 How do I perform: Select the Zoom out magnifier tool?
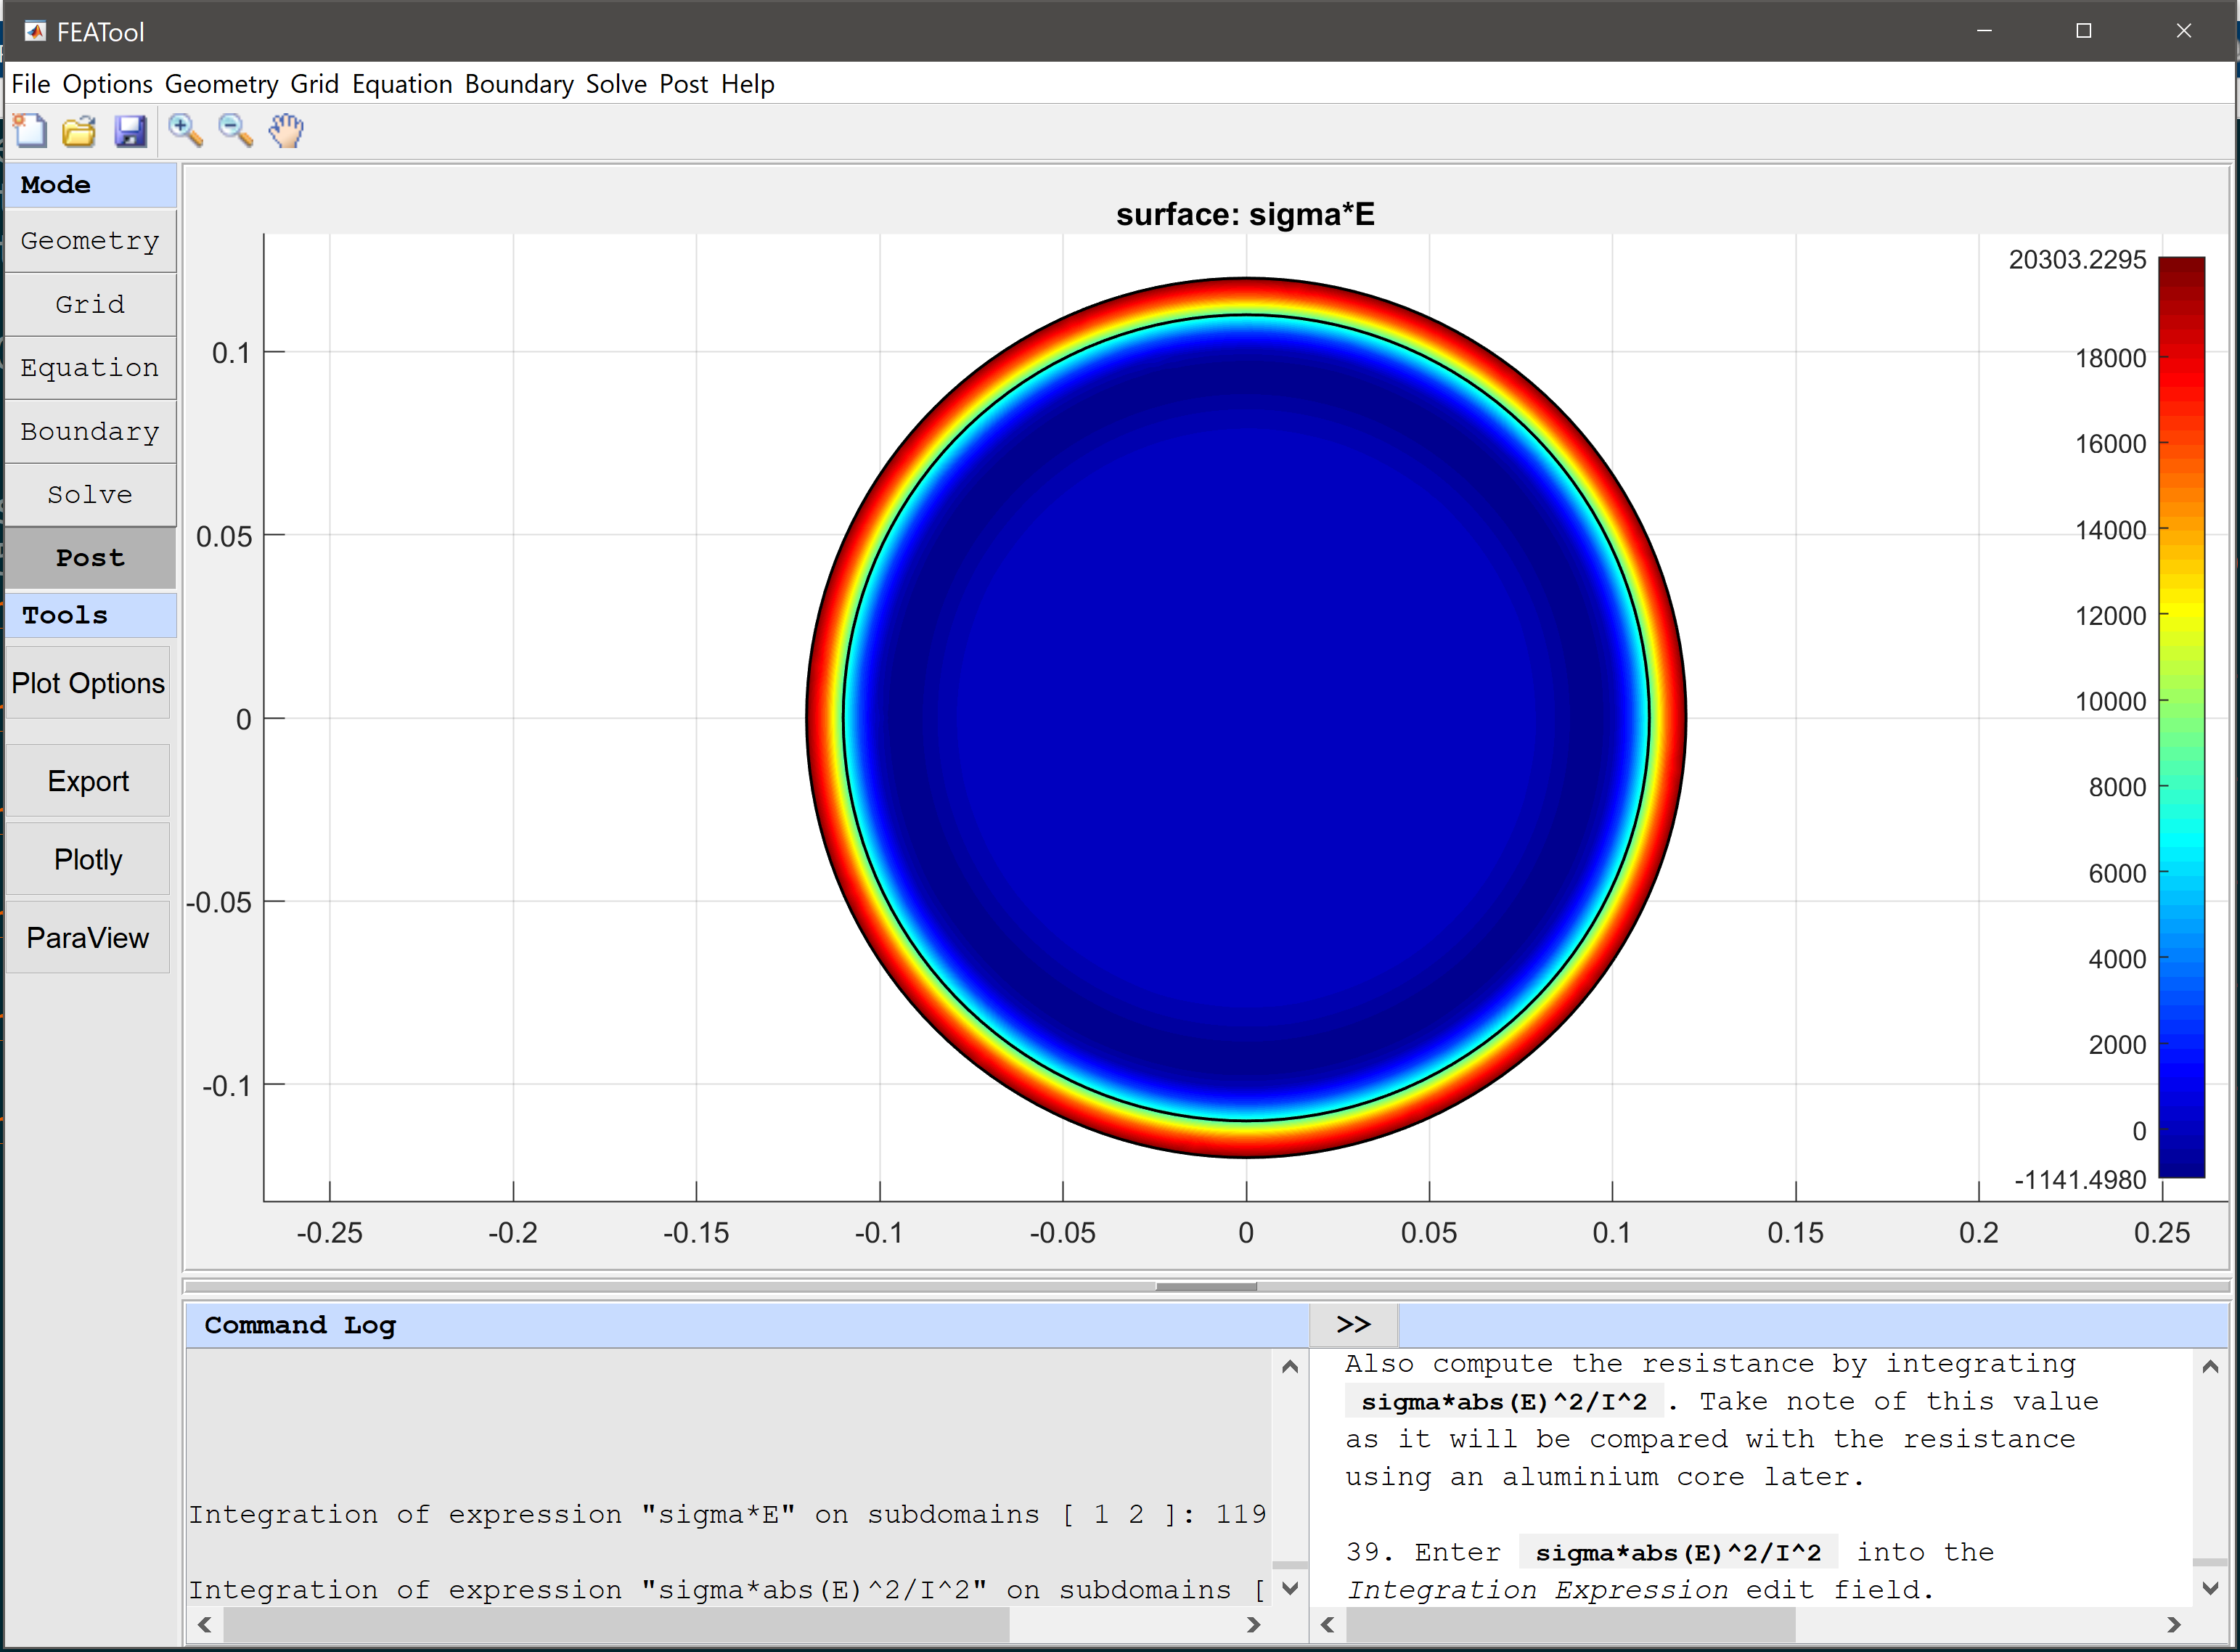[x=236, y=130]
